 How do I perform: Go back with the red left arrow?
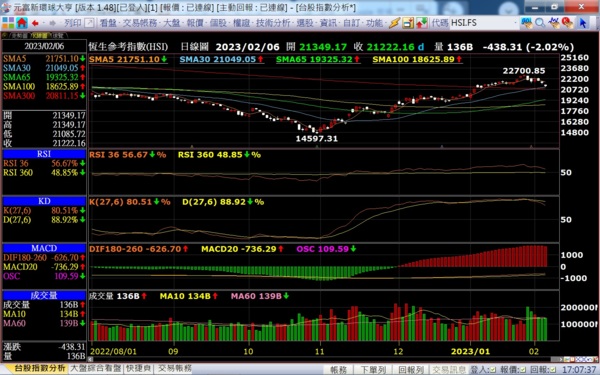pyautogui.click(x=35, y=23)
